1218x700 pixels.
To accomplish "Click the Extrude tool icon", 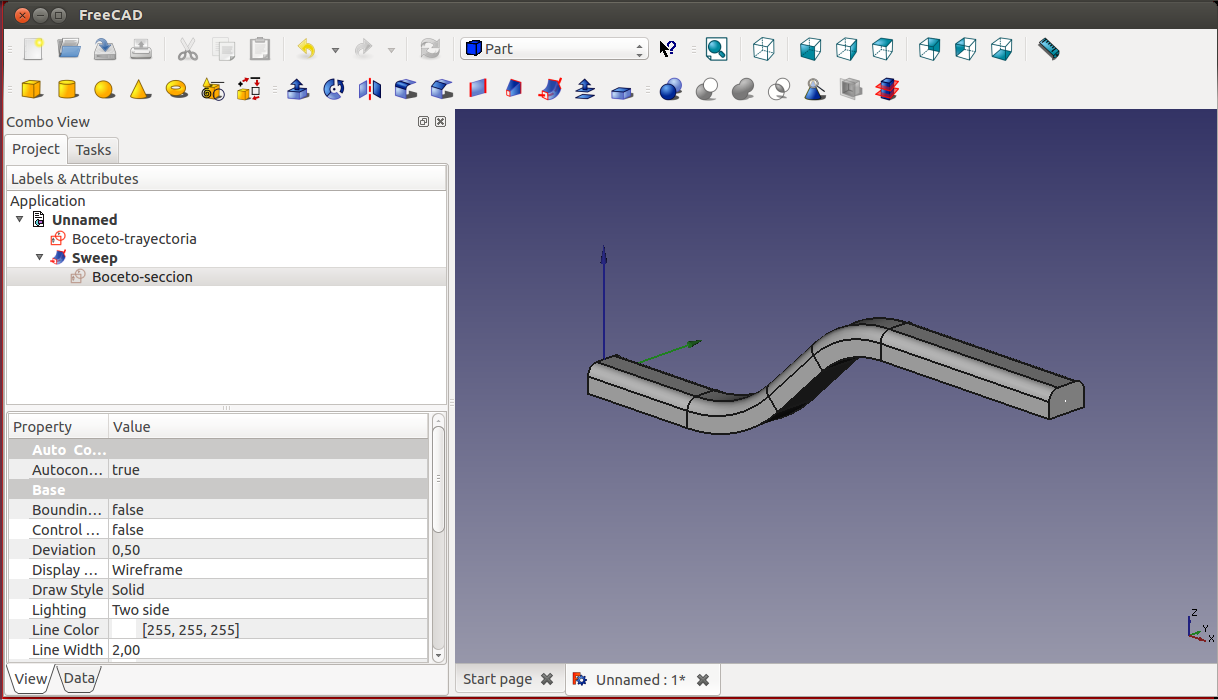I will [297, 90].
